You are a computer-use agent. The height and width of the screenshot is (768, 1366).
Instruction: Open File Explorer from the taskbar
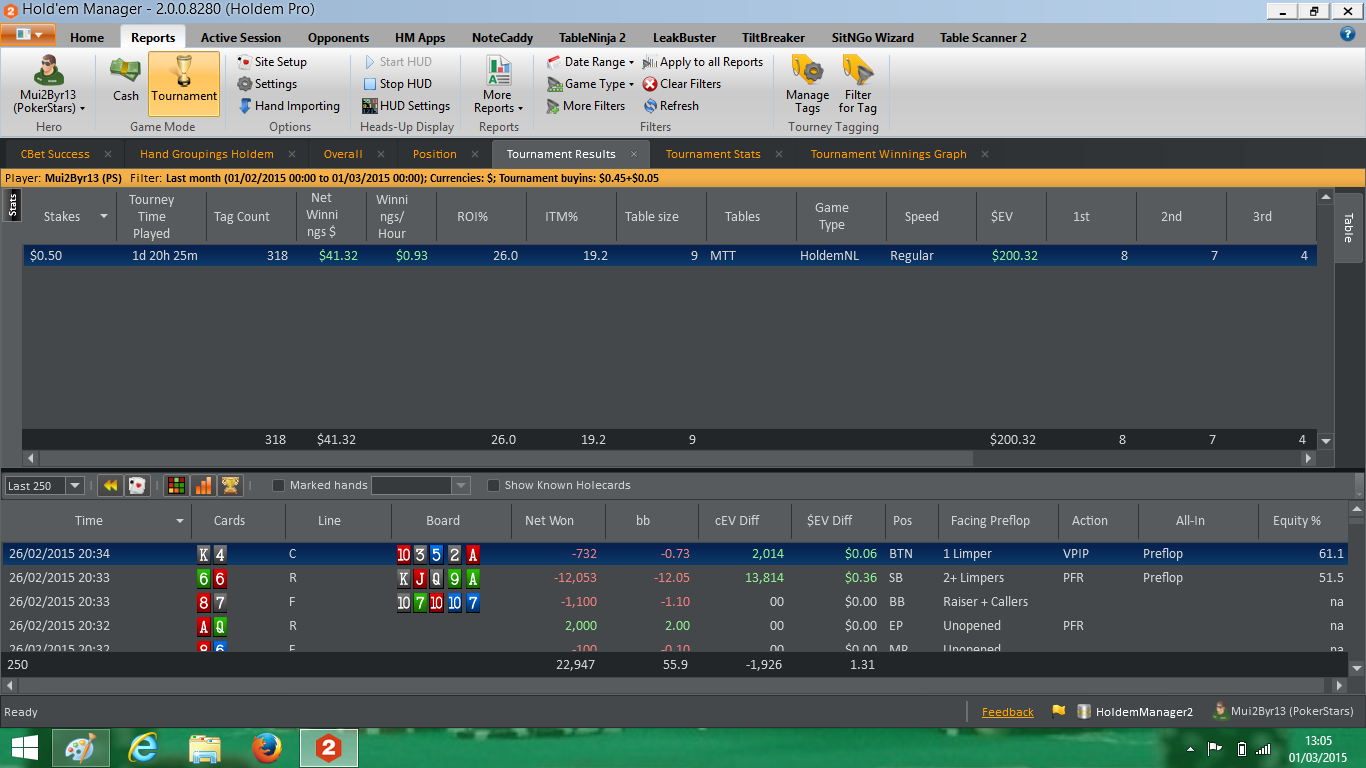205,748
